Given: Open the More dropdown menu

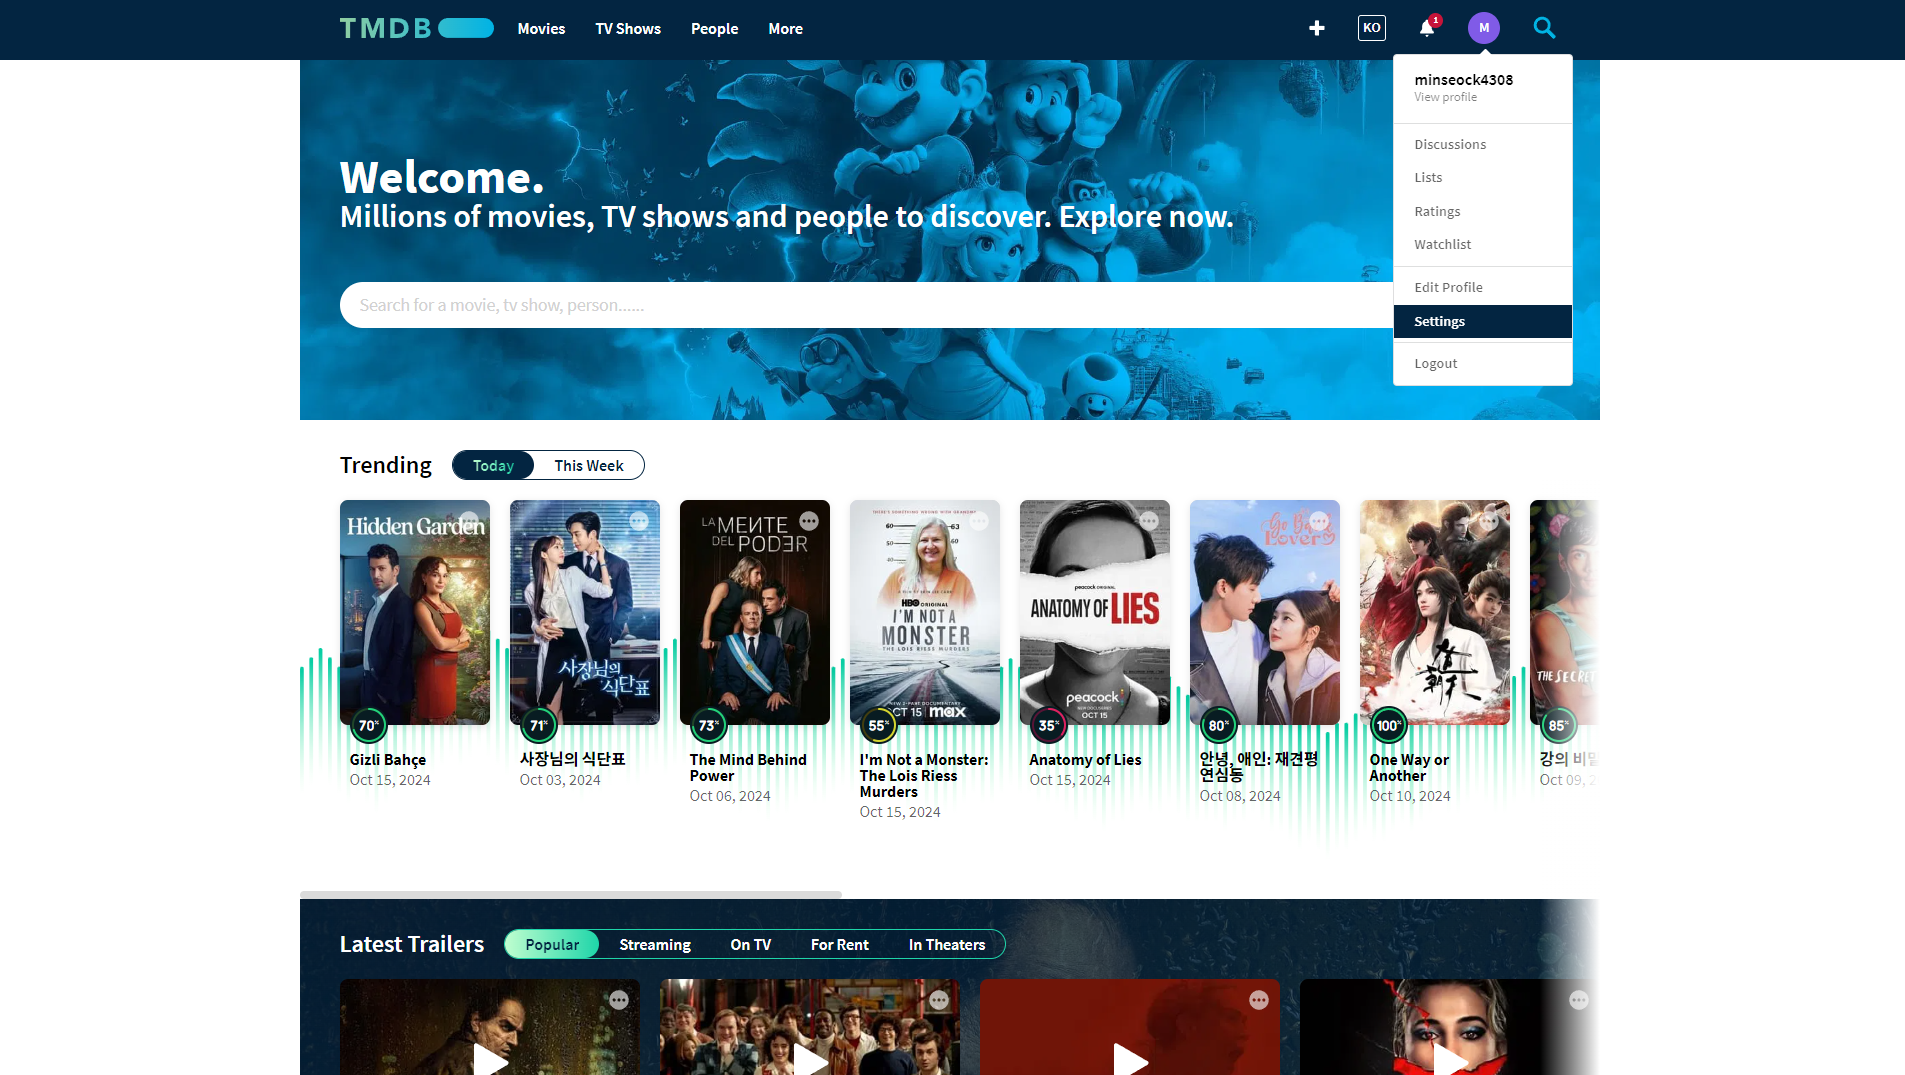Looking at the screenshot, I should pyautogui.click(x=785, y=28).
